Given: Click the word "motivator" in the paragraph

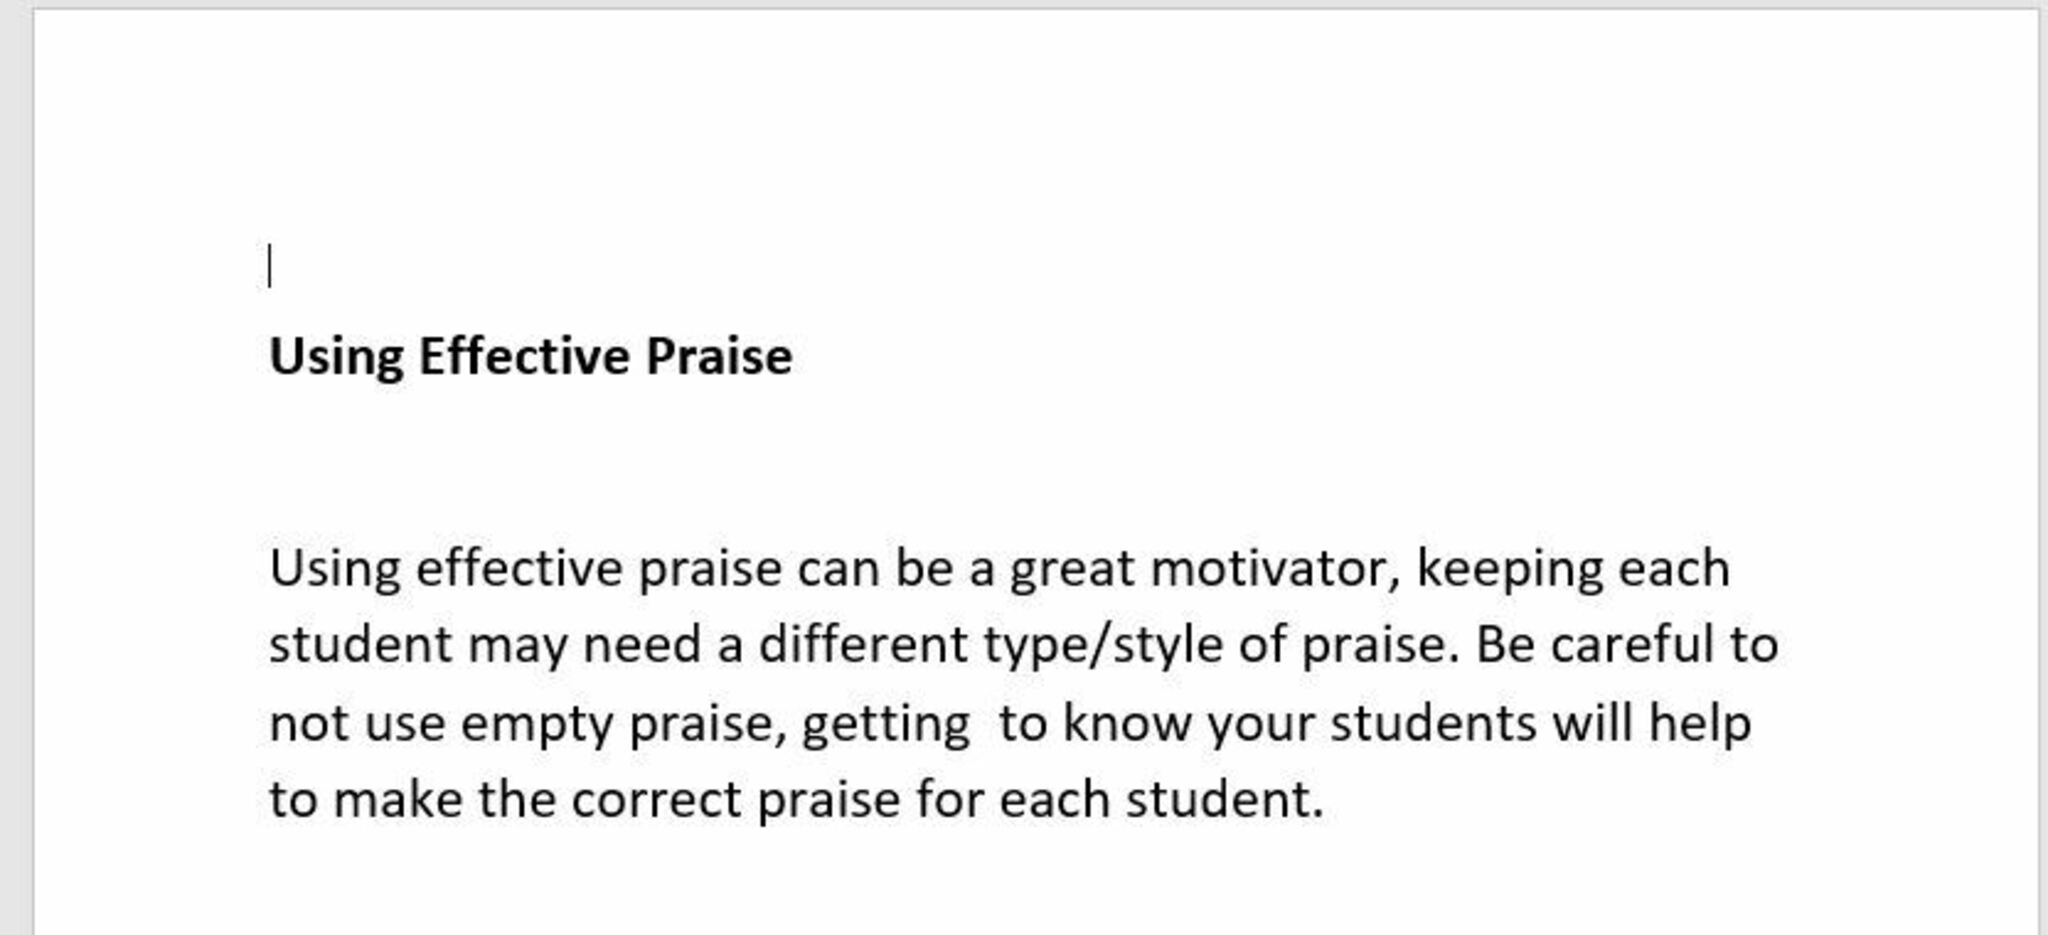Looking at the screenshot, I should tap(1275, 569).
